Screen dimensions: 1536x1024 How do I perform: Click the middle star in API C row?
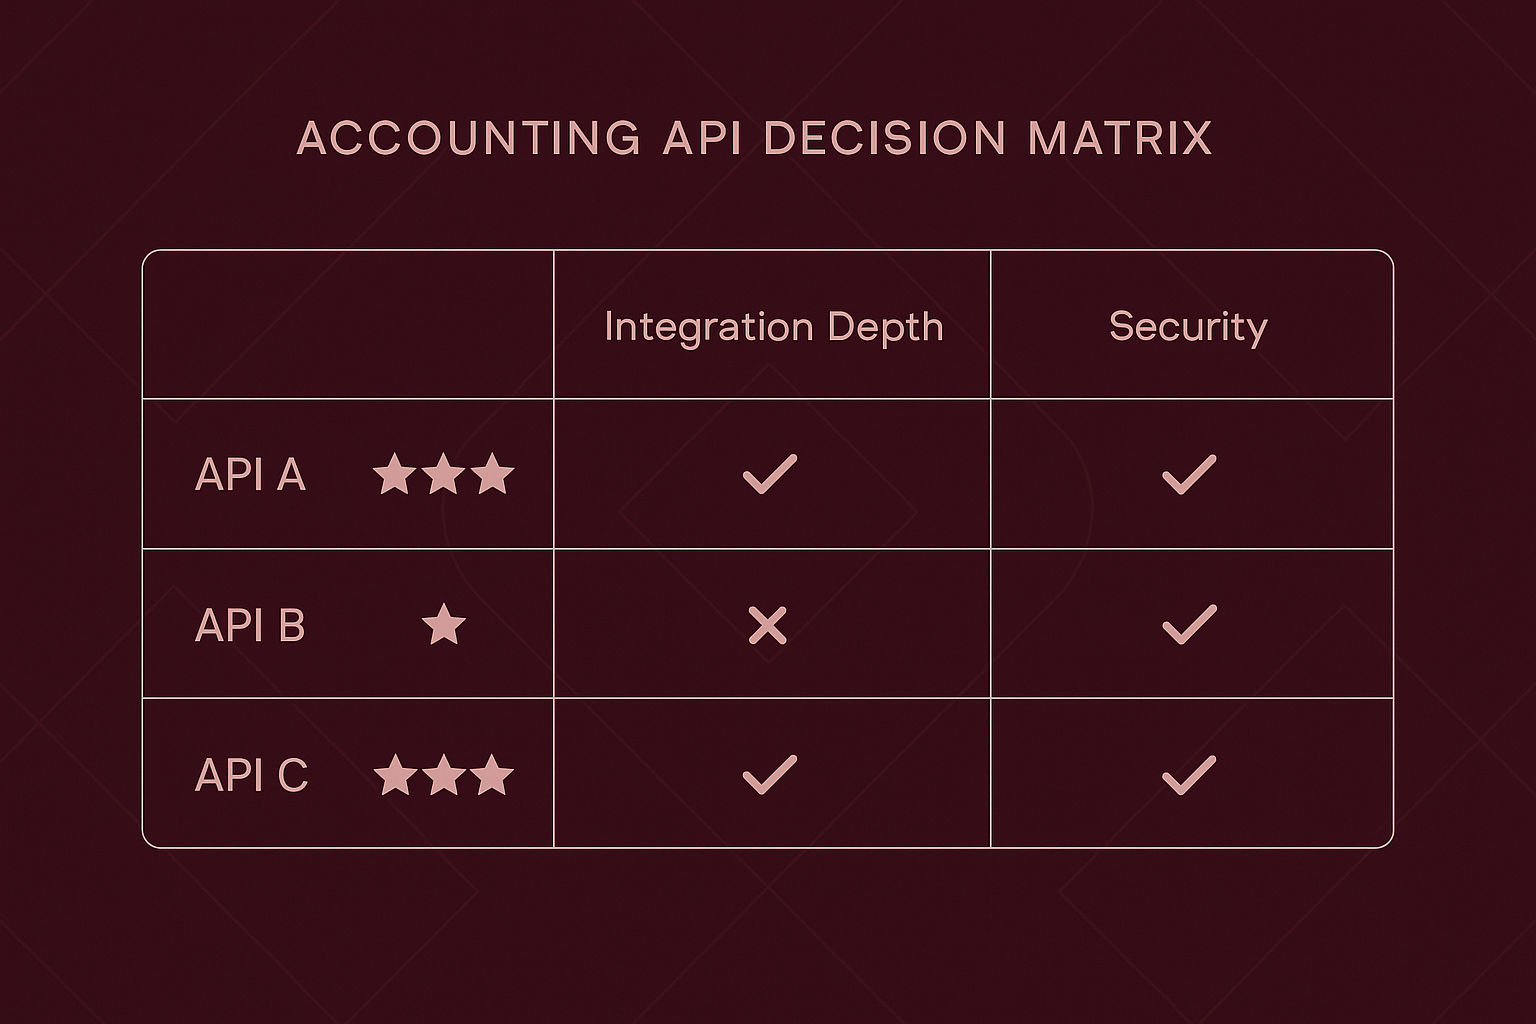(443, 775)
